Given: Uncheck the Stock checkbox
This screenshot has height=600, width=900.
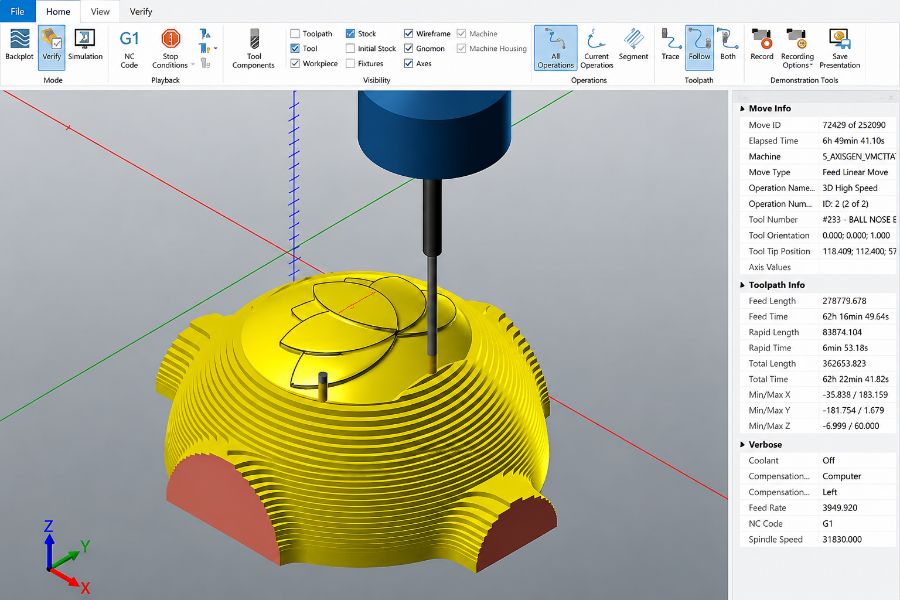Looking at the screenshot, I should (350, 33).
